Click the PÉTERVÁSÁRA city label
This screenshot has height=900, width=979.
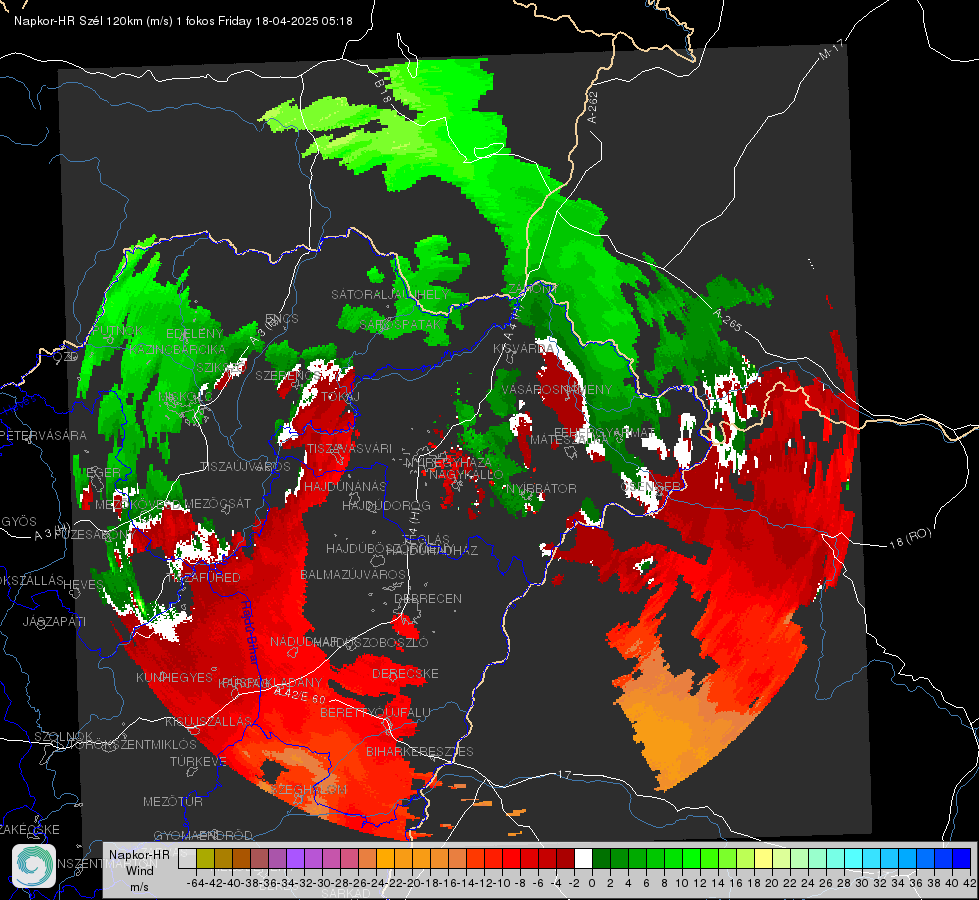(43, 435)
